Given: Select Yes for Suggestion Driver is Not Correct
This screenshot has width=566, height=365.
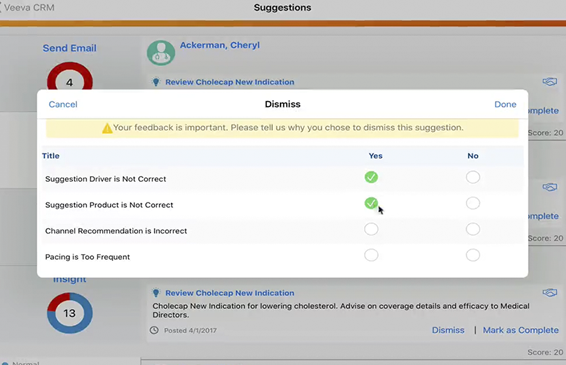Looking at the screenshot, I should click(x=371, y=177).
